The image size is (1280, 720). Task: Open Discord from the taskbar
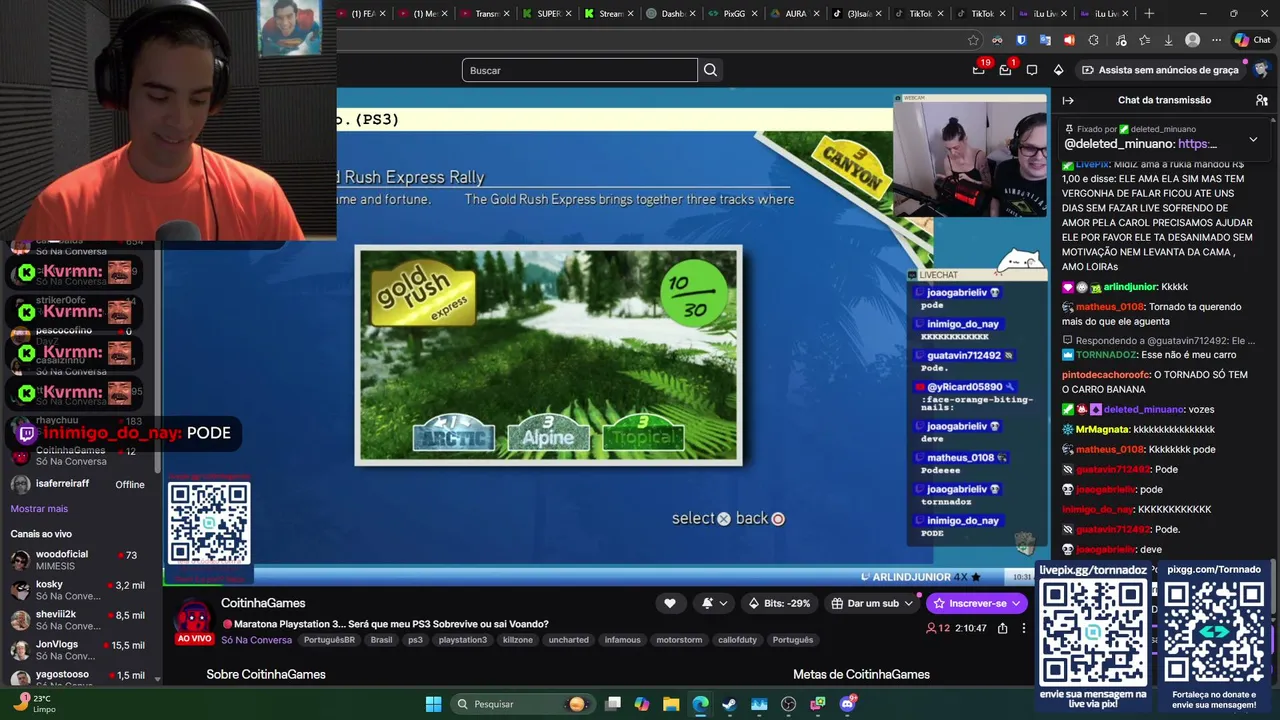tap(848, 704)
